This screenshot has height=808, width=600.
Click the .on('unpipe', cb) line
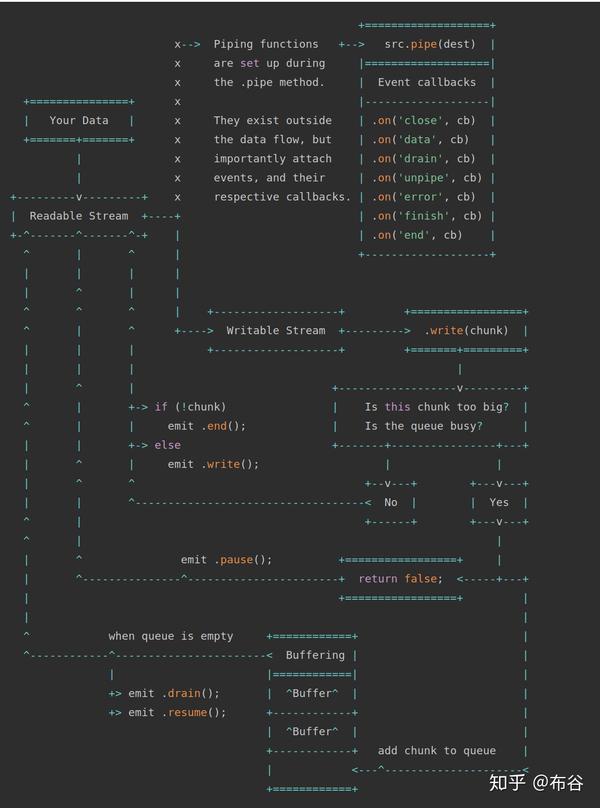427,178
